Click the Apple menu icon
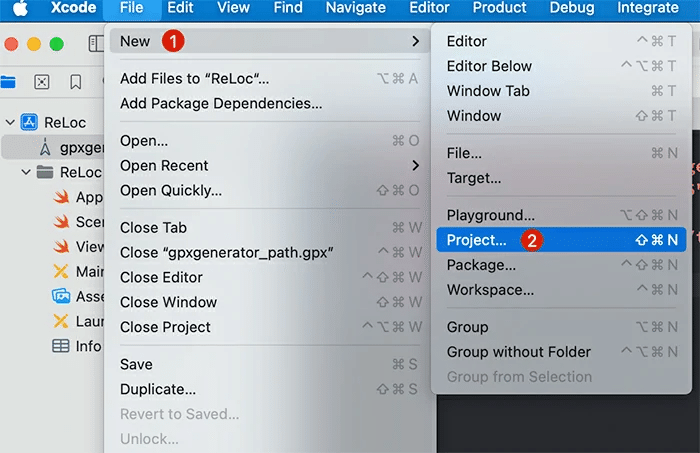 pos(20,8)
